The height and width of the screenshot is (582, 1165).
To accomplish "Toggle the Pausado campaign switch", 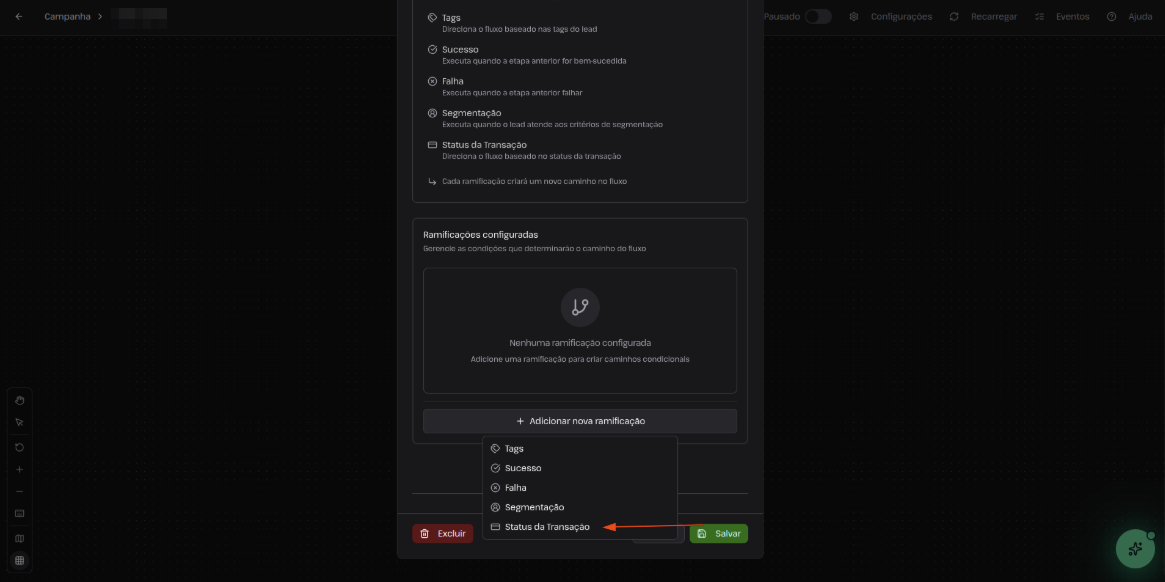I will [817, 17].
